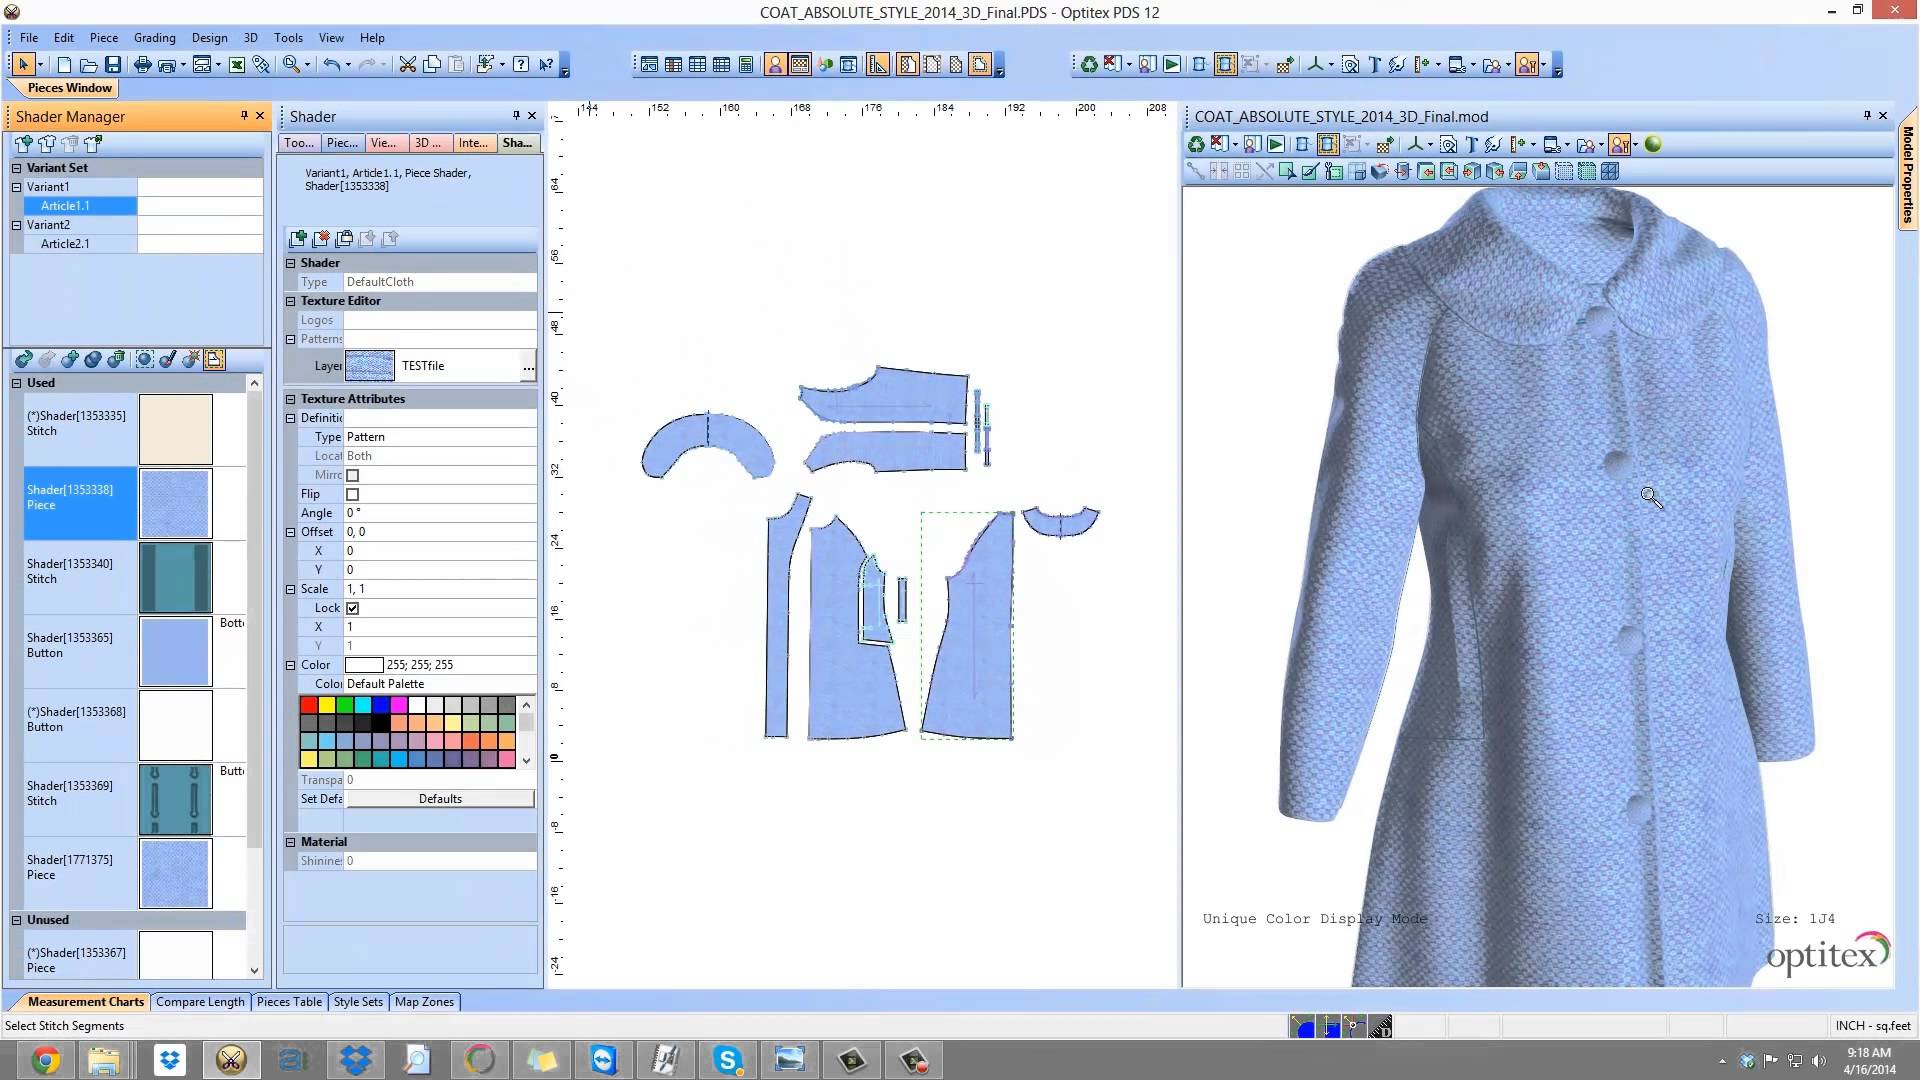This screenshot has height=1080, width=1920.
Task: Click the Add Shader icon in Shader panel
Action: [298, 239]
